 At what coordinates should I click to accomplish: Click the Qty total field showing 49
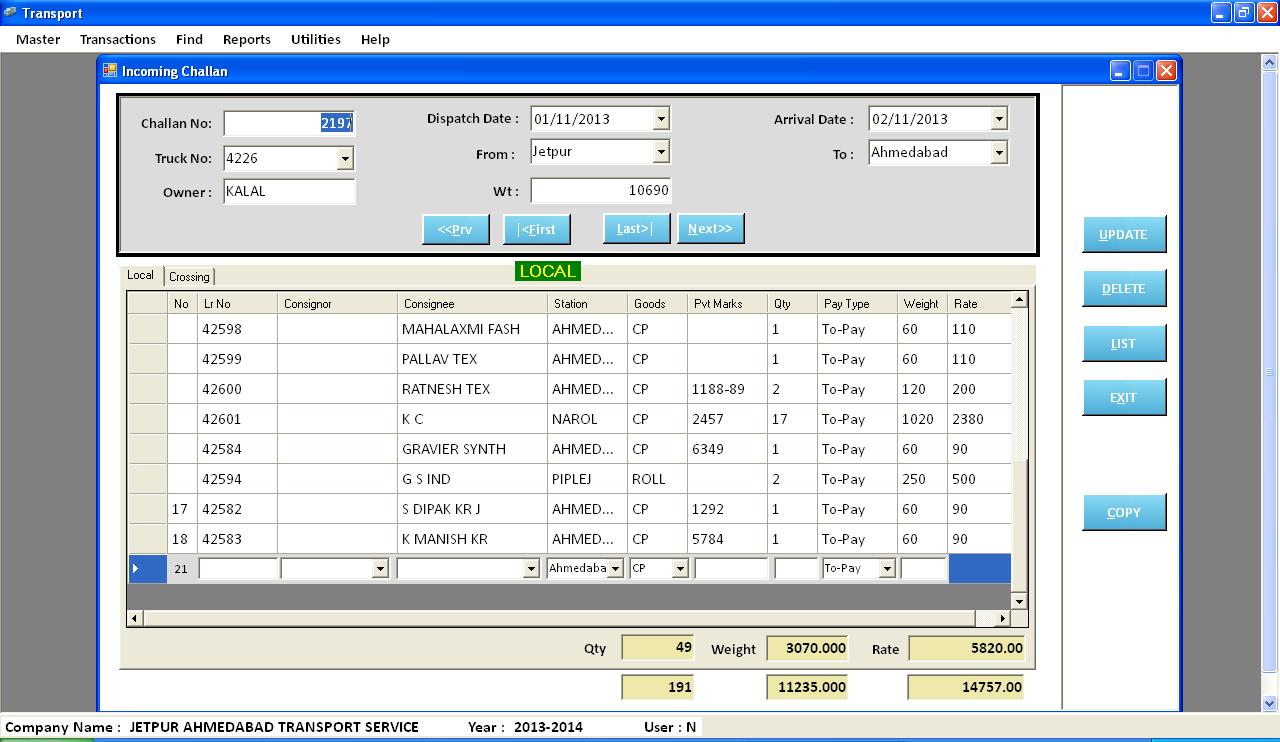pyautogui.click(x=658, y=648)
